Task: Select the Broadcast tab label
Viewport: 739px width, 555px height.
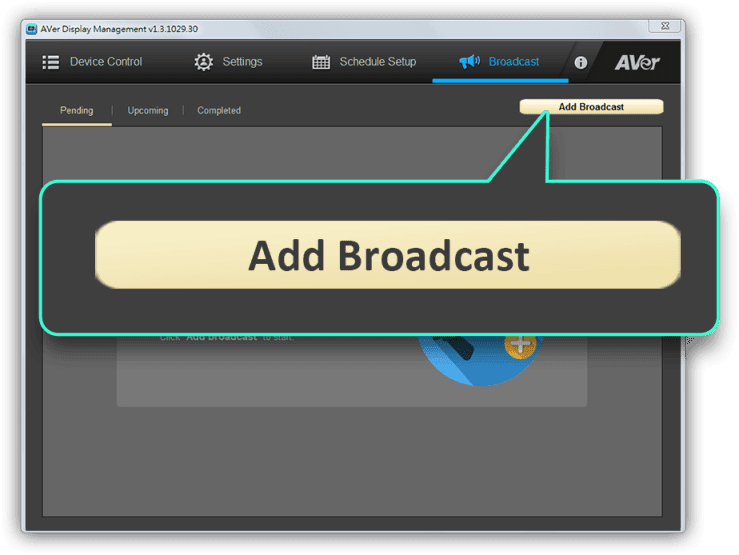Action: pyautogui.click(x=514, y=62)
